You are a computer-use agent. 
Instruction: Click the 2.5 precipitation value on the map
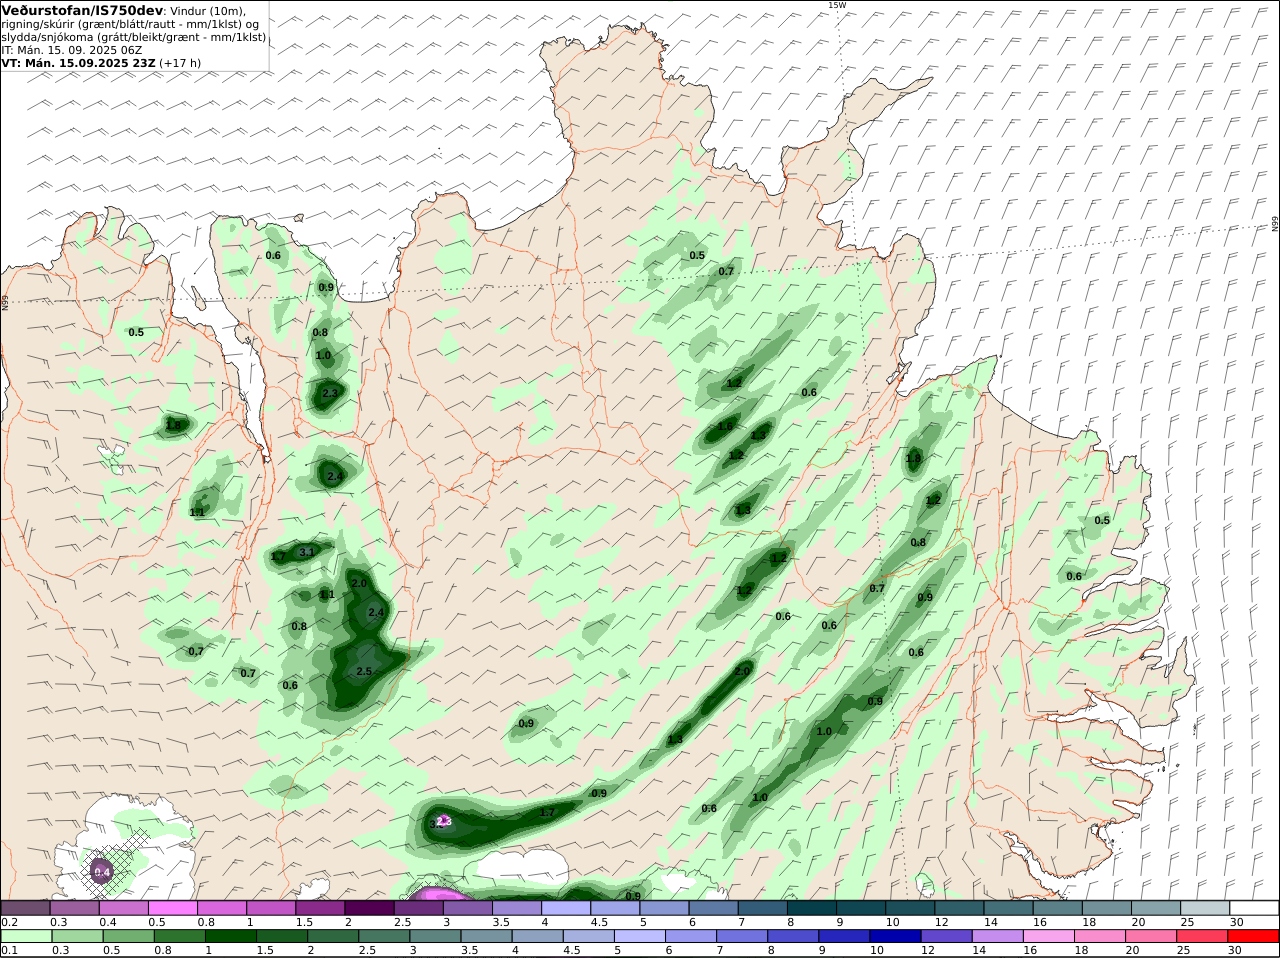[x=364, y=672]
